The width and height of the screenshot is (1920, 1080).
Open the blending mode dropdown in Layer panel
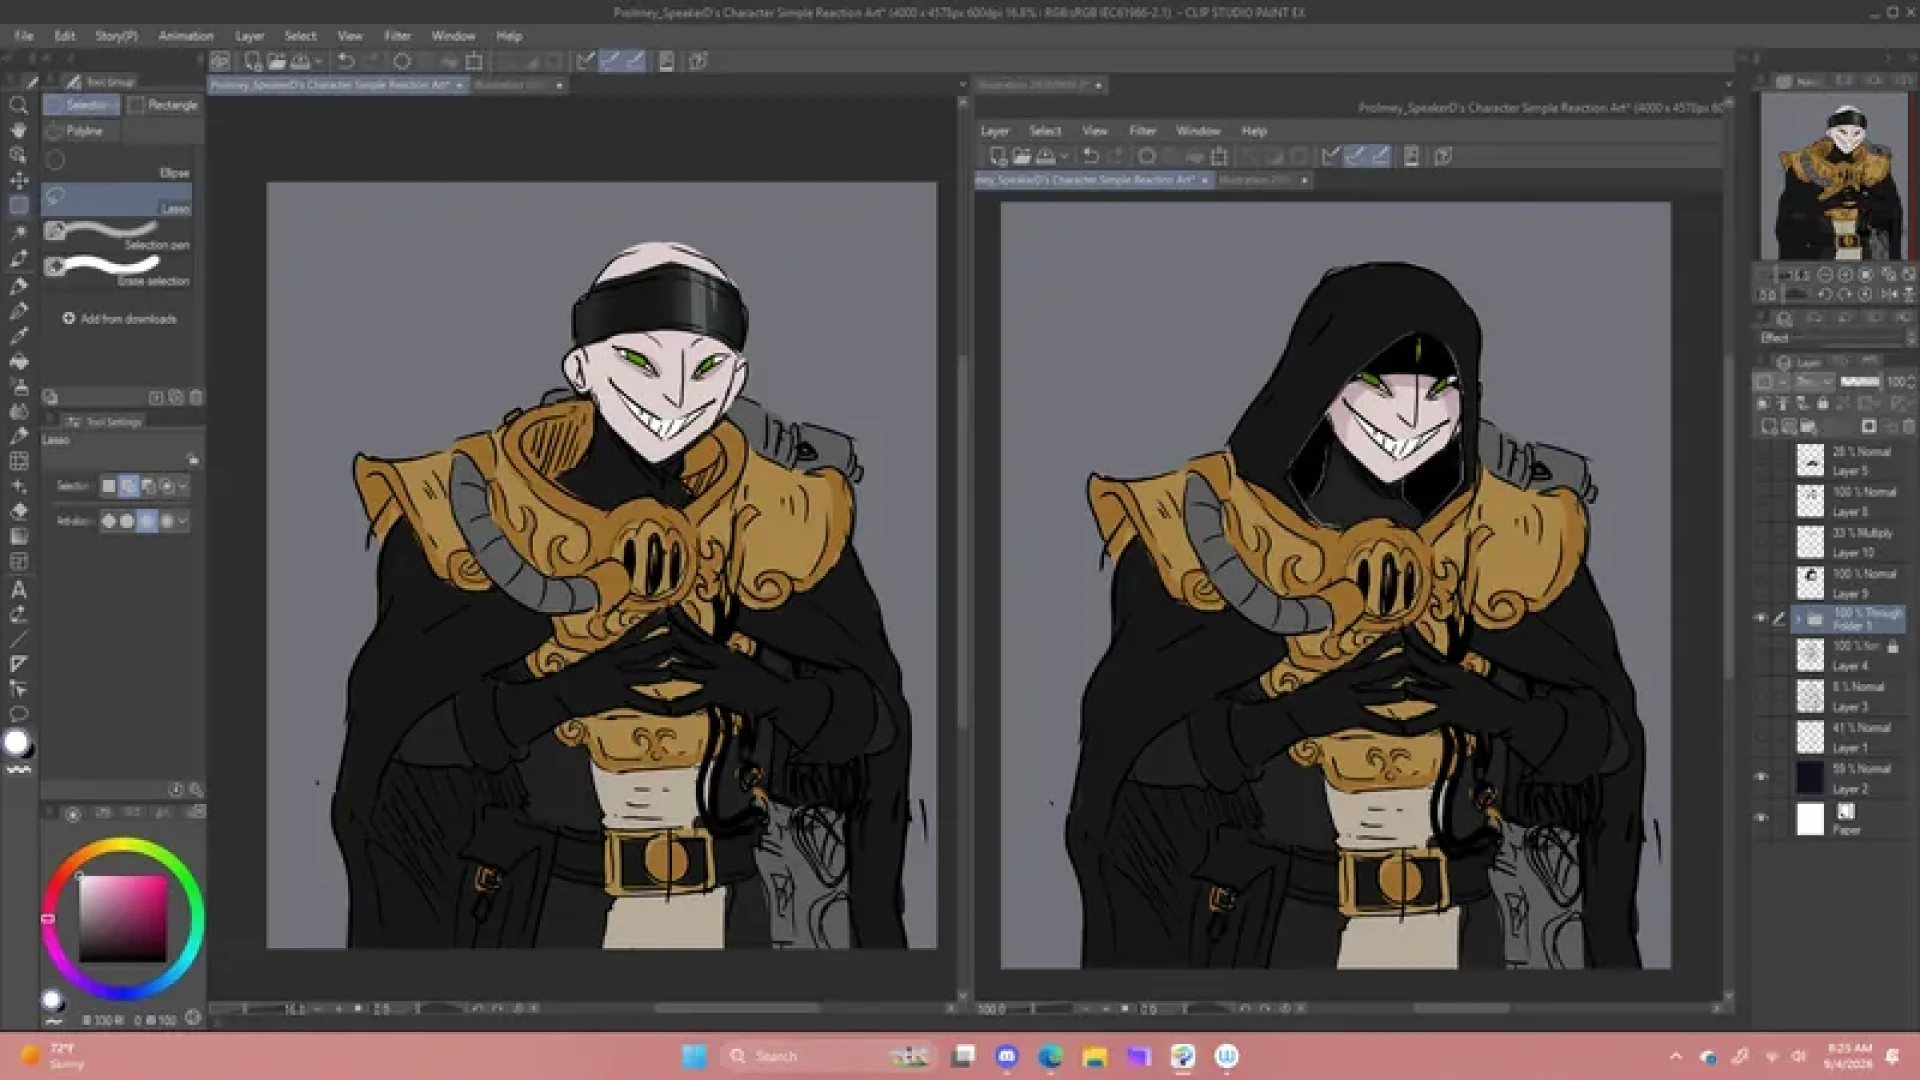click(1815, 381)
